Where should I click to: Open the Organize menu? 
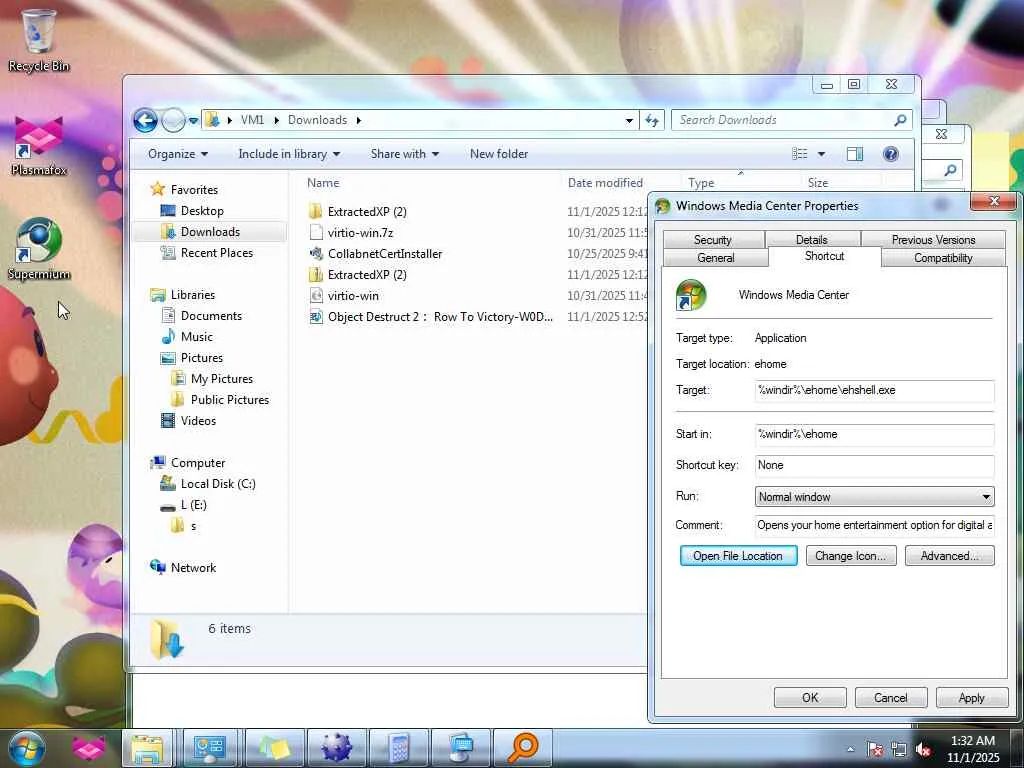[x=178, y=154]
